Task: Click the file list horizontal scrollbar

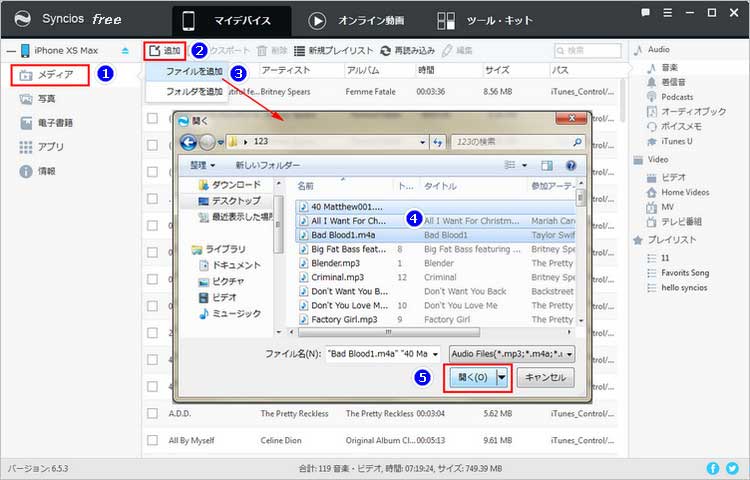Action: pos(388,332)
